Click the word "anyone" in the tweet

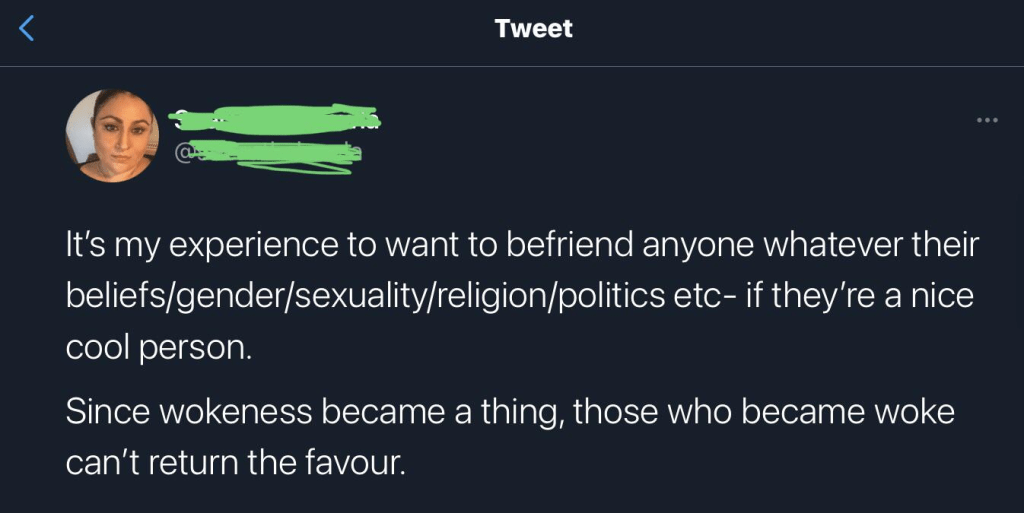(x=690, y=246)
